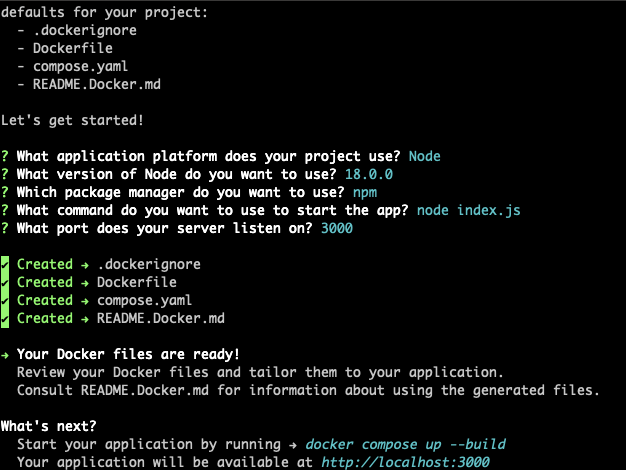Click the green checkmark beside Dockerfile created
Screen dimensions: 626x470
coord(5,283)
